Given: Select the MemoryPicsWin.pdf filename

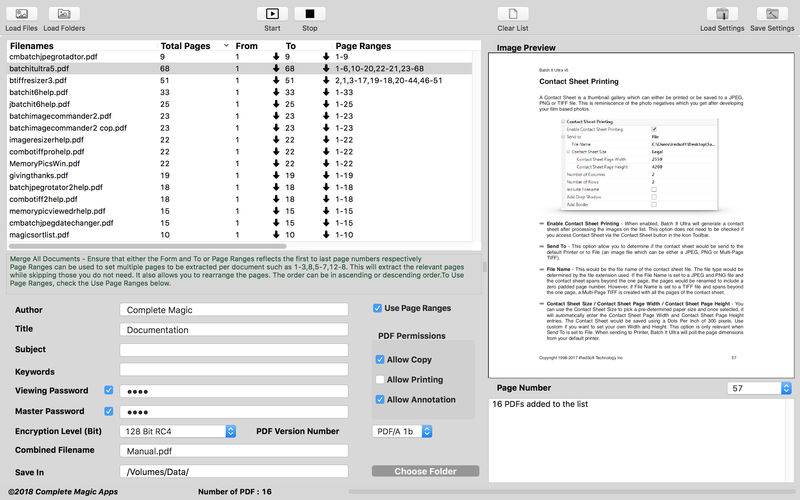Looking at the screenshot, I should coord(44,164).
